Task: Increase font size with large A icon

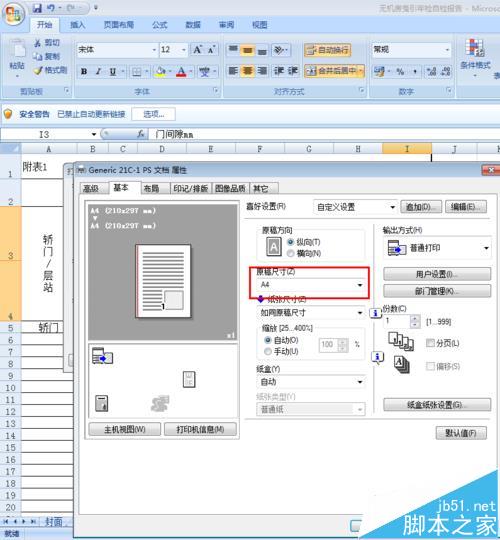Action: [x=197, y=50]
